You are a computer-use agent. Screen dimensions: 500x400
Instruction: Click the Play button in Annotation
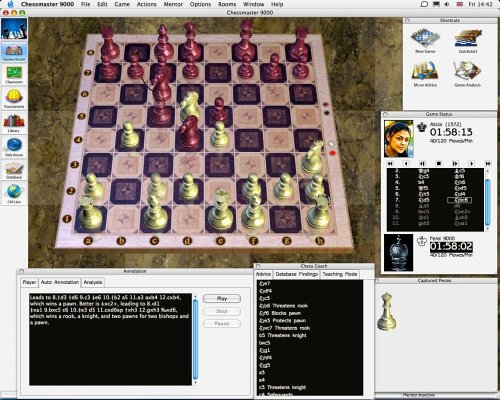coord(222,299)
